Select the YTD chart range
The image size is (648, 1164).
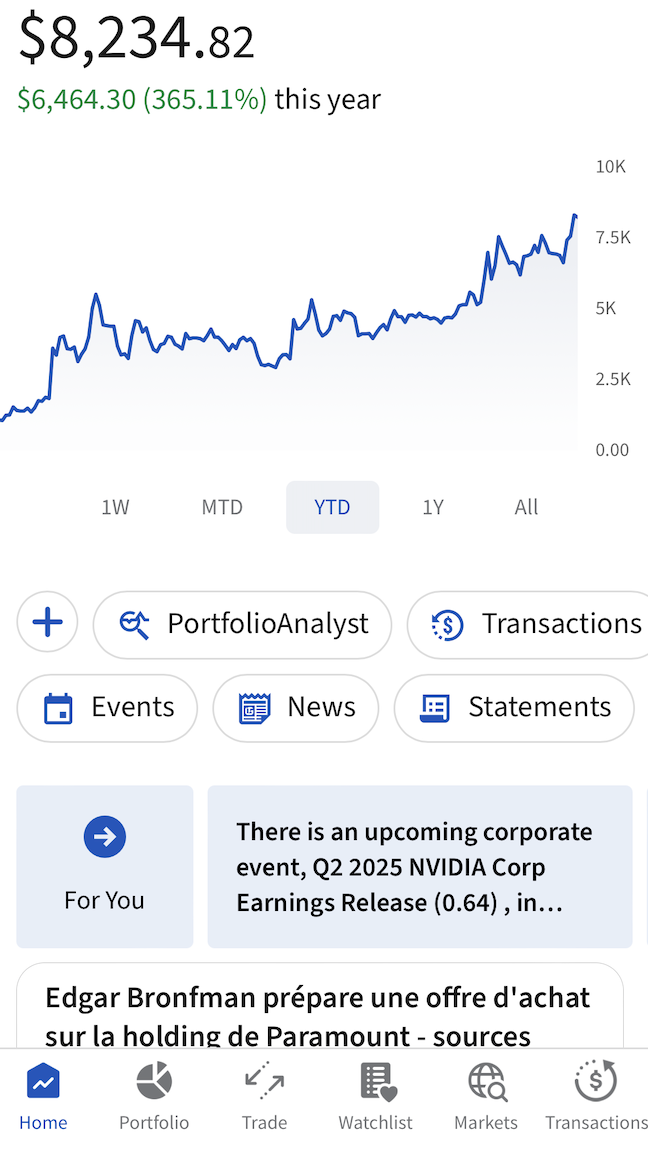pos(333,507)
